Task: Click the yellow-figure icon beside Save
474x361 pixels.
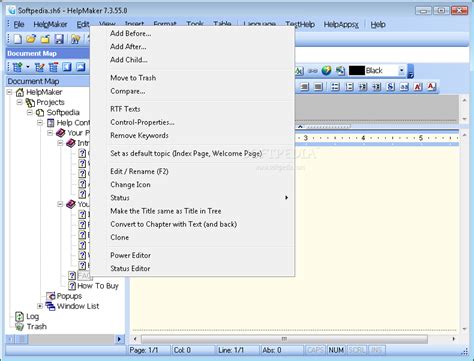Action: 76,39
